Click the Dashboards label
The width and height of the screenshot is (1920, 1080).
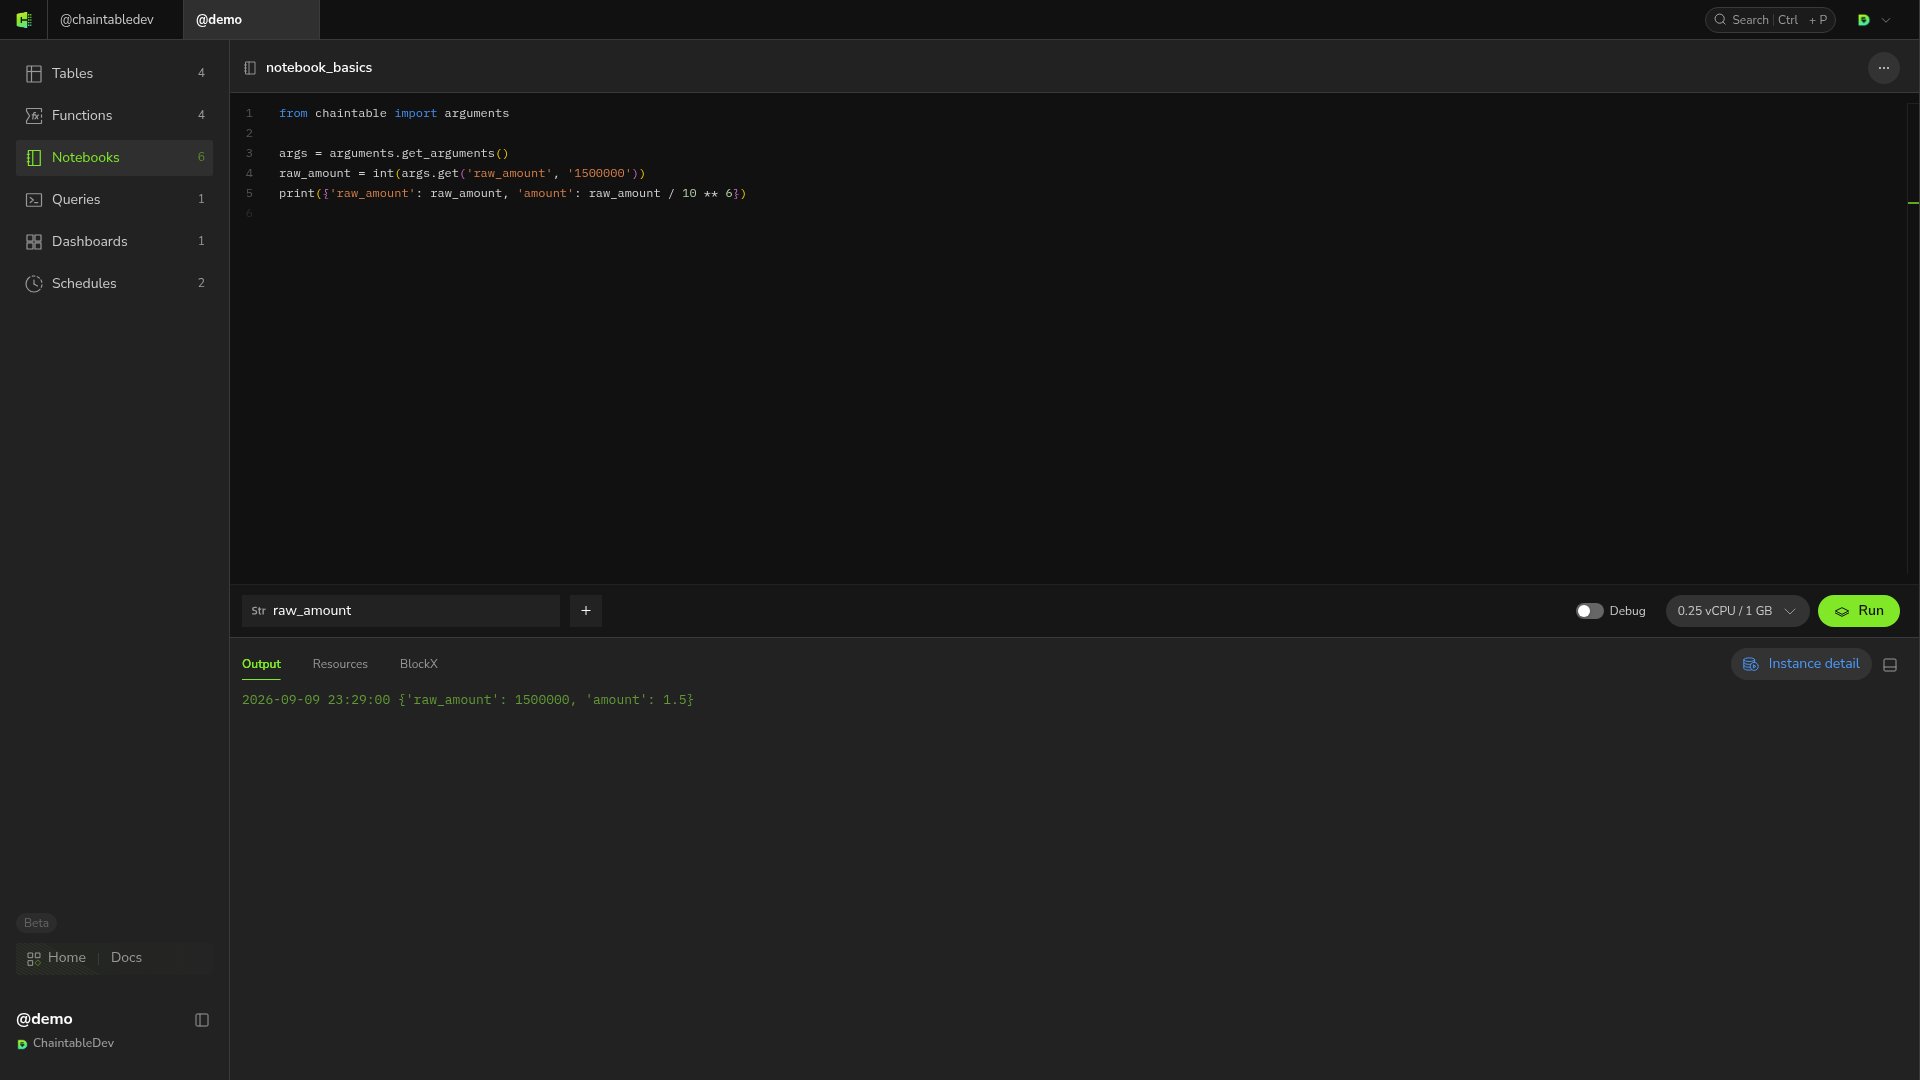[x=89, y=242]
